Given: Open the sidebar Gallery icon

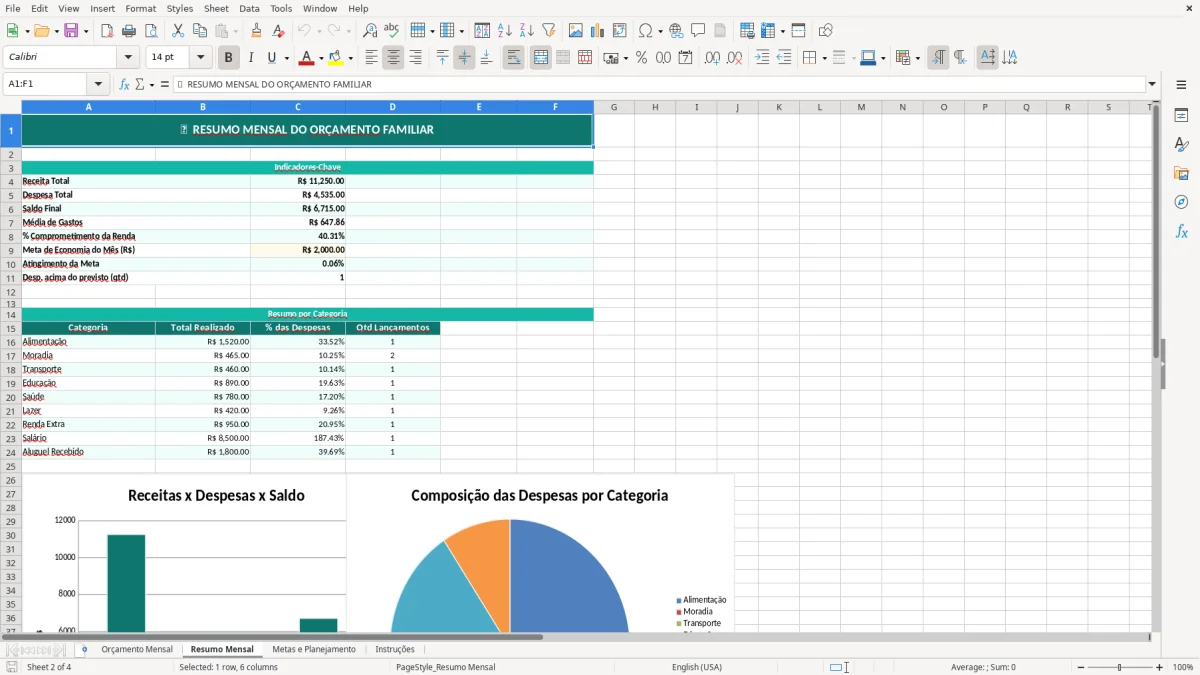Looking at the screenshot, I should pyautogui.click(x=1181, y=173).
